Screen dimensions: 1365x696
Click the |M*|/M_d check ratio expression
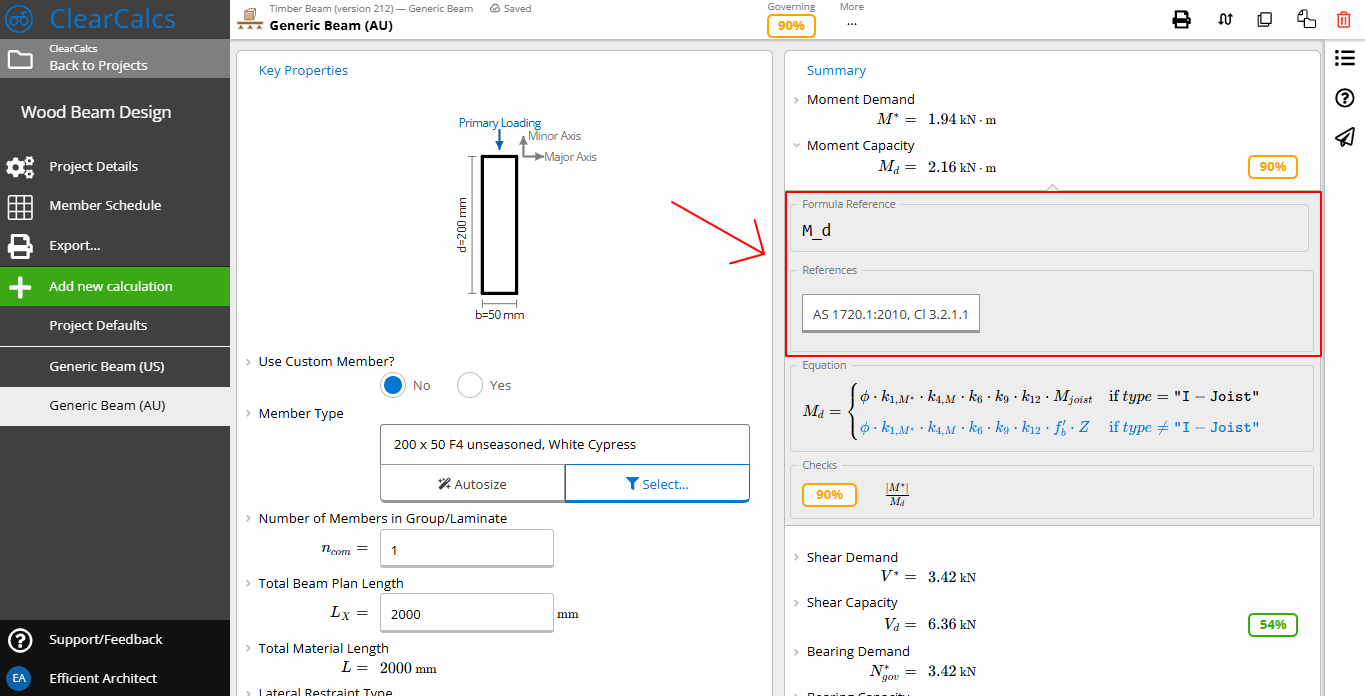coord(897,495)
